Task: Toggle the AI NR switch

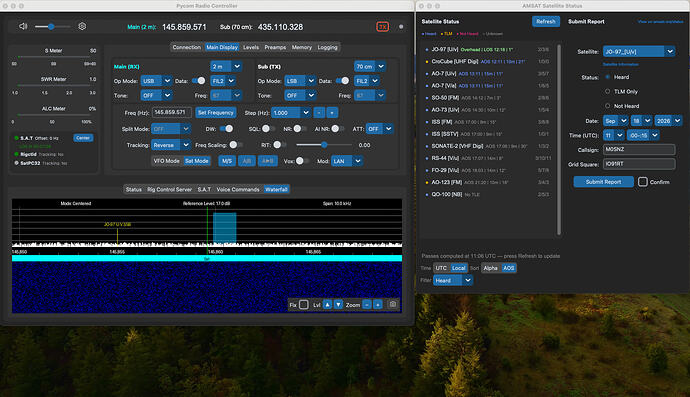Action: 338,129
